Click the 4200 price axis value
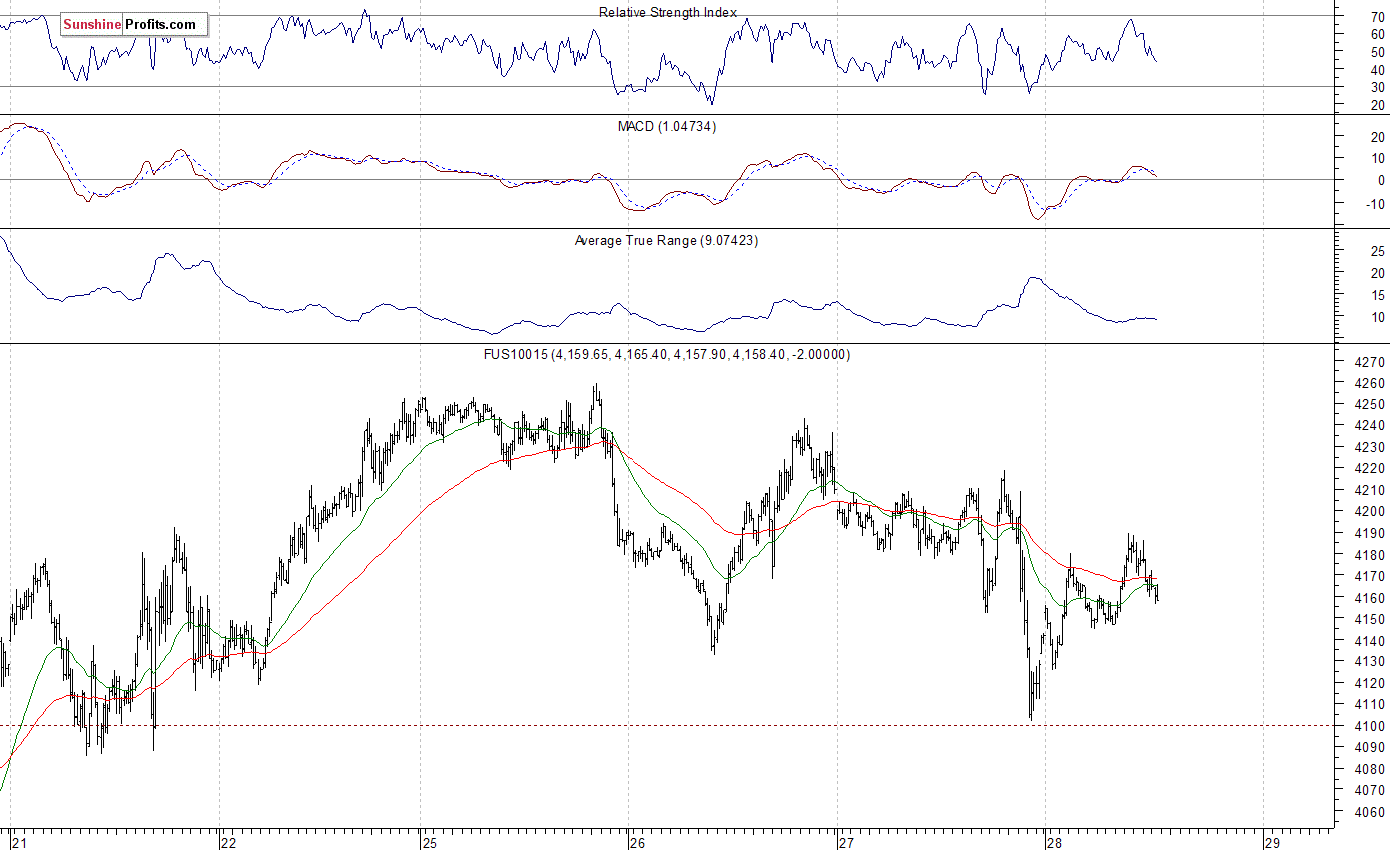 (x=1372, y=512)
